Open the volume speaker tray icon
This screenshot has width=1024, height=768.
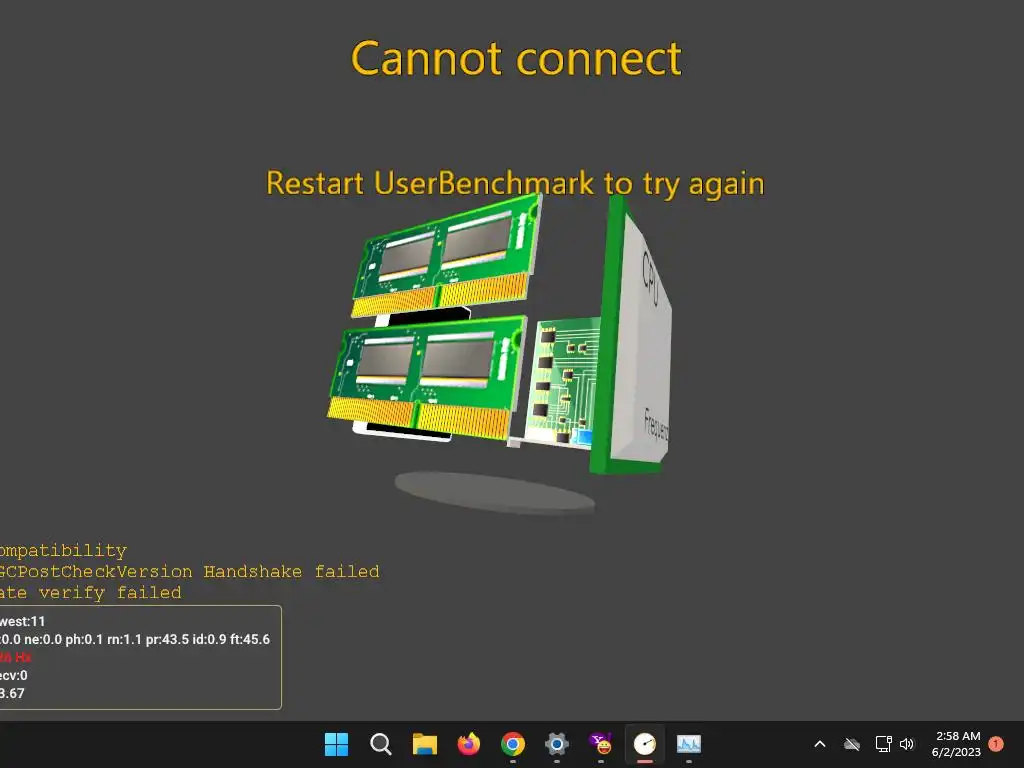point(906,744)
